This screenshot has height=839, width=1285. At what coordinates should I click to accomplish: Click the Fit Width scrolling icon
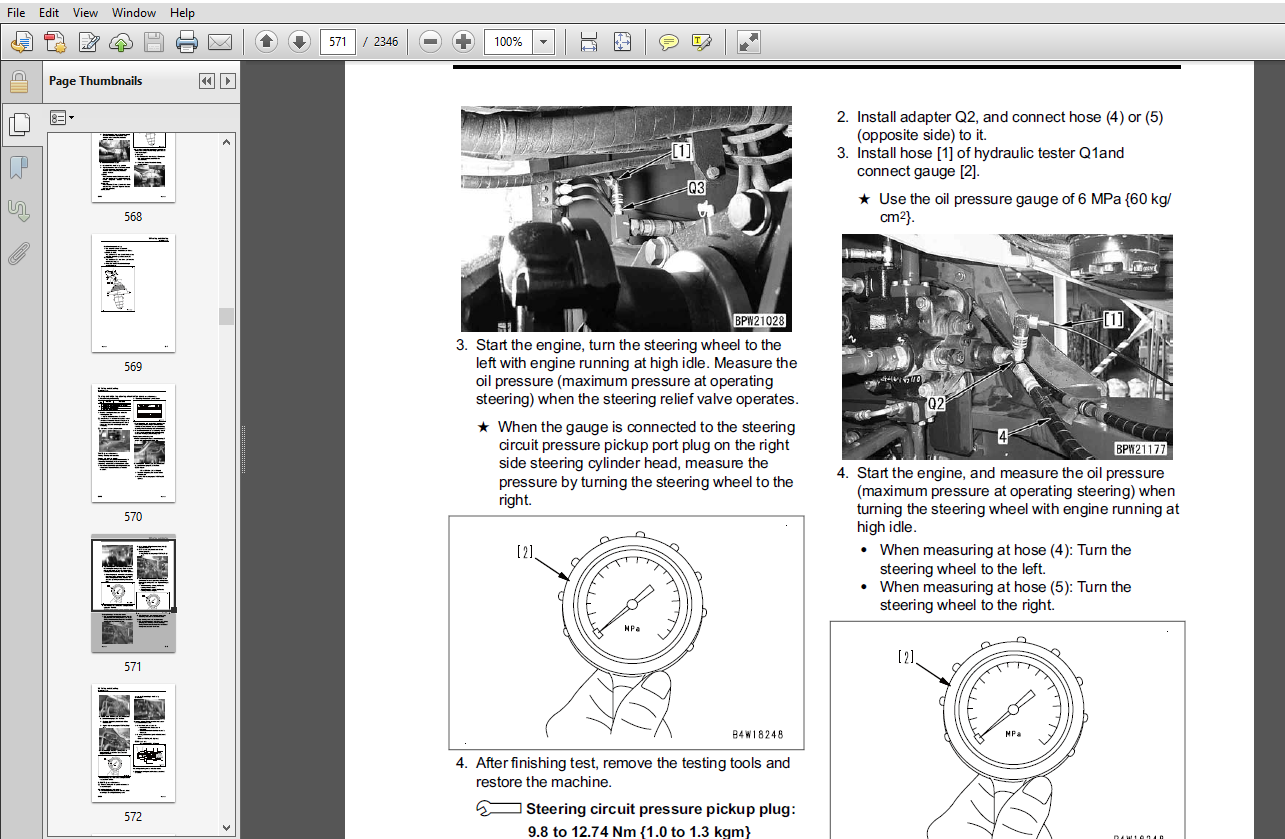tap(589, 42)
